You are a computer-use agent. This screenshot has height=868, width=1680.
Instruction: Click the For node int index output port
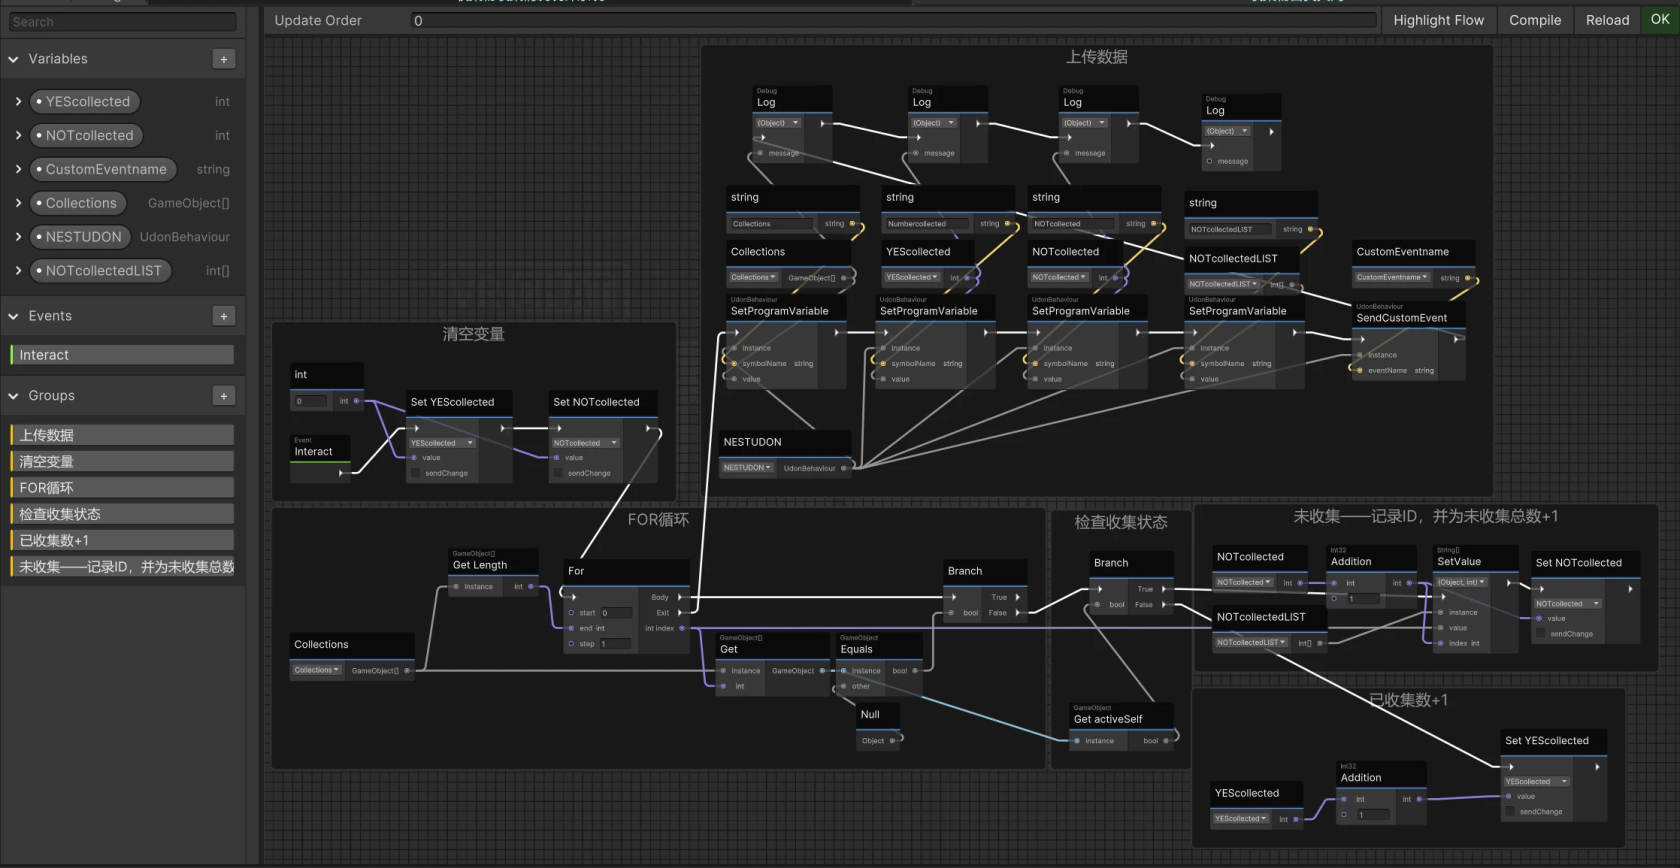682,628
